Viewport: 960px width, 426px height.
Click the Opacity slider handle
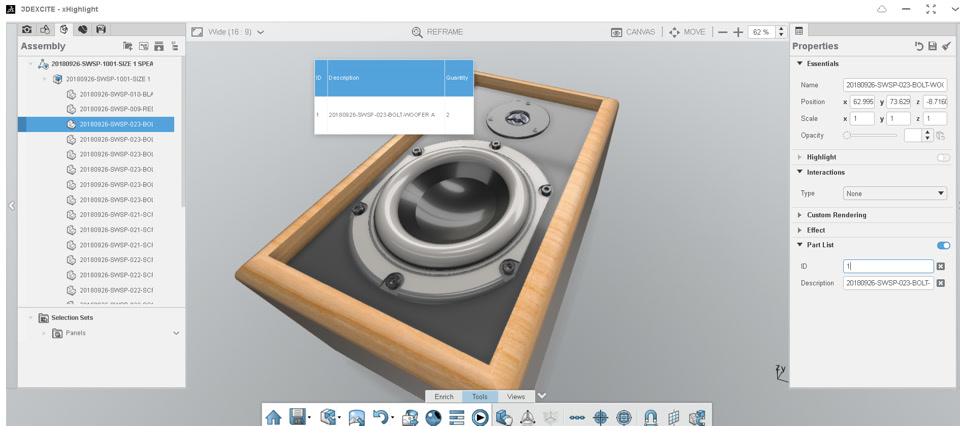pyautogui.click(x=847, y=135)
